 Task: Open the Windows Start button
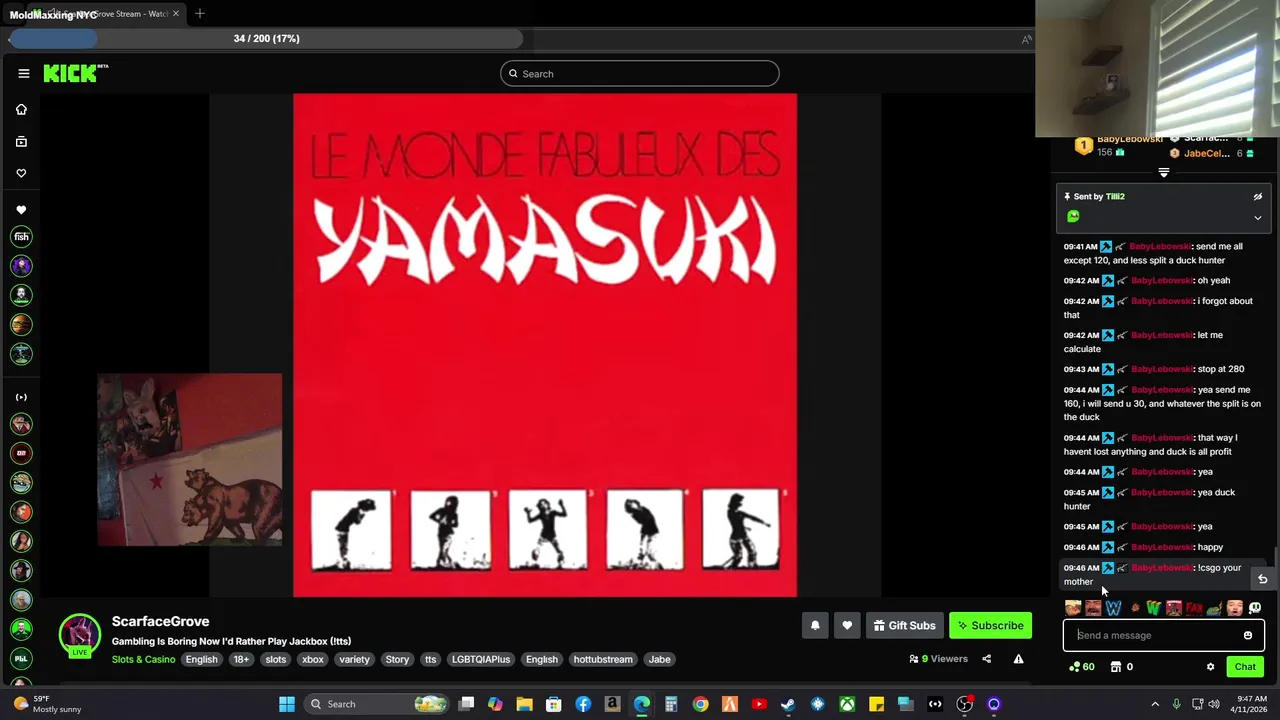point(287,704)
